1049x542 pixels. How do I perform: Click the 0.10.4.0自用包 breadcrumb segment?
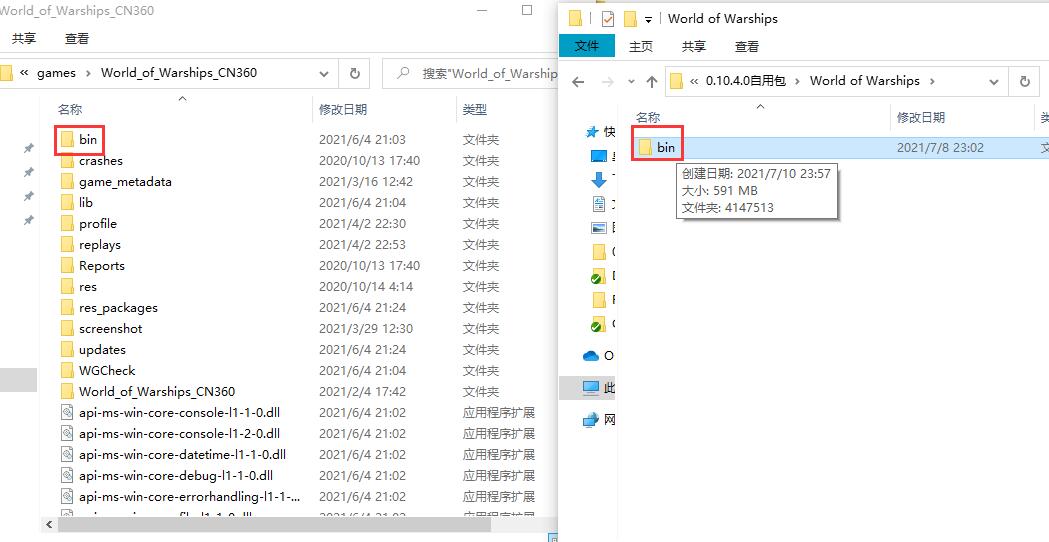coord(746,81)
